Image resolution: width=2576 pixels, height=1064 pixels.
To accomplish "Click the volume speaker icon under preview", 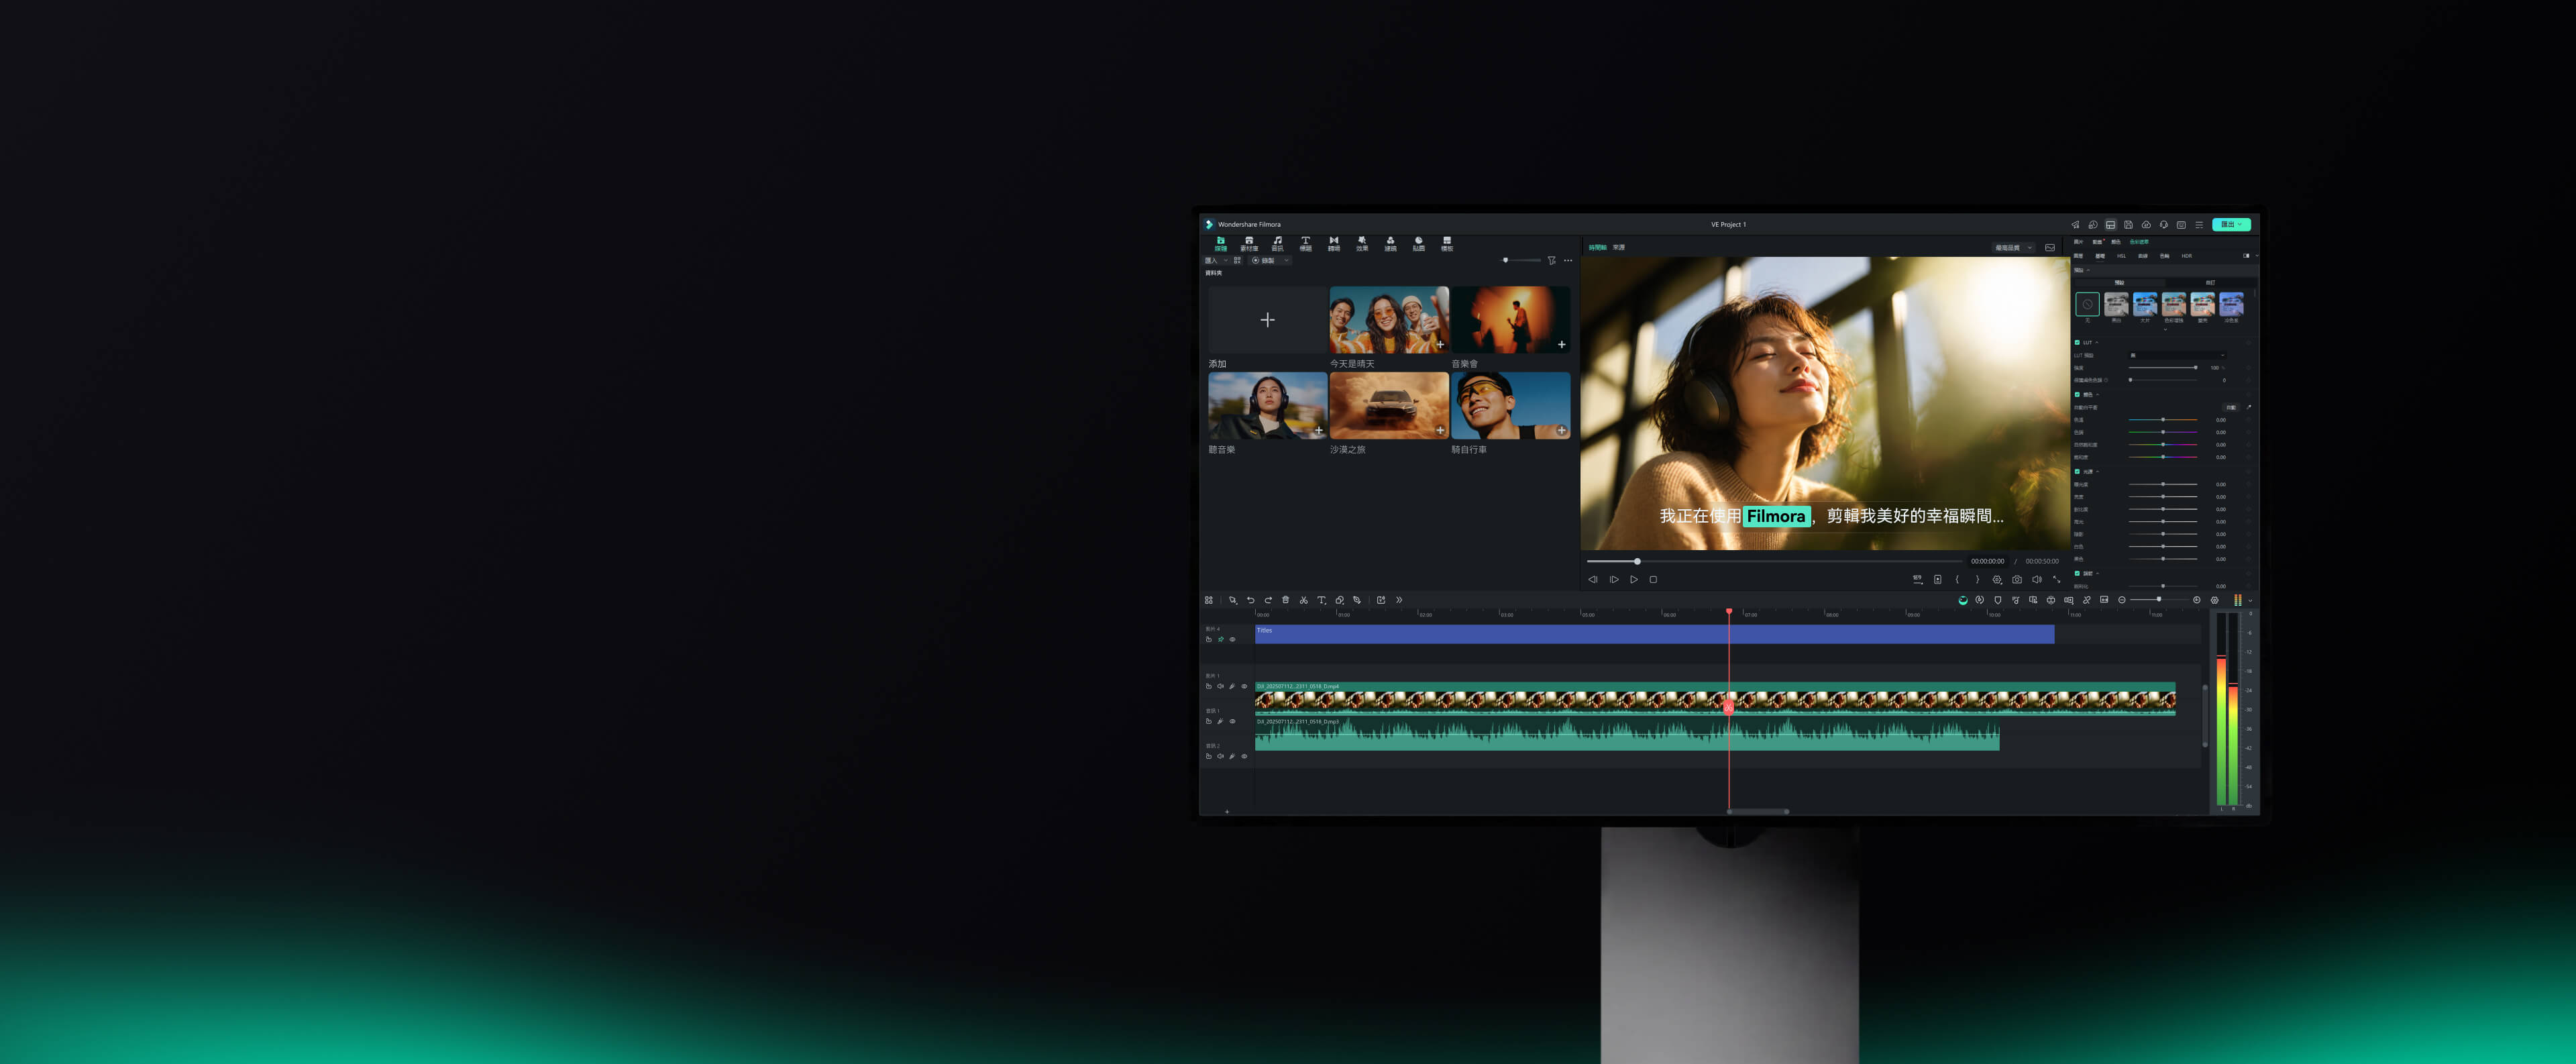I will [x=2037, y=579].
